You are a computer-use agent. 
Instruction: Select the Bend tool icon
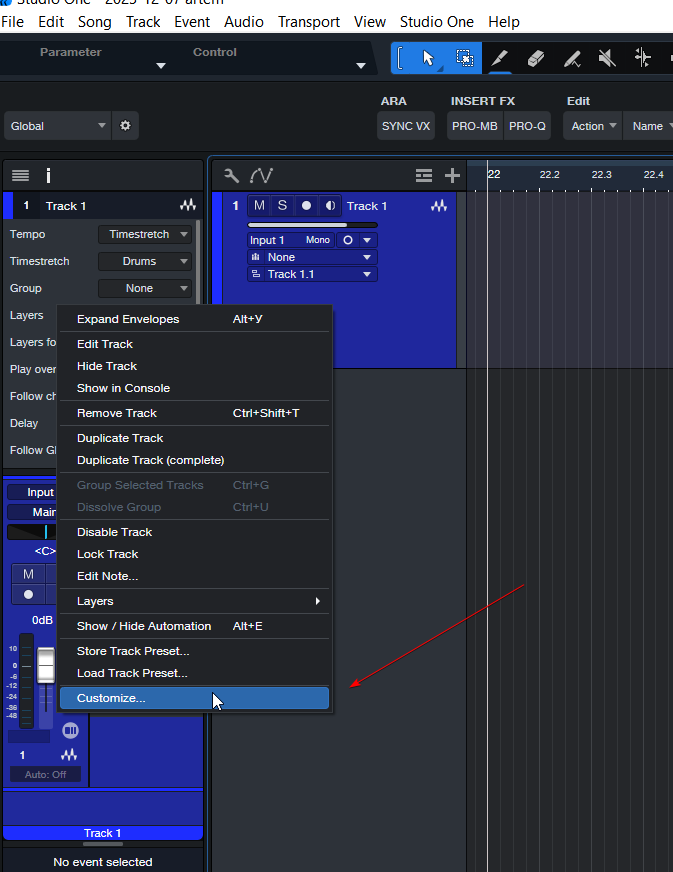[642, 58]
